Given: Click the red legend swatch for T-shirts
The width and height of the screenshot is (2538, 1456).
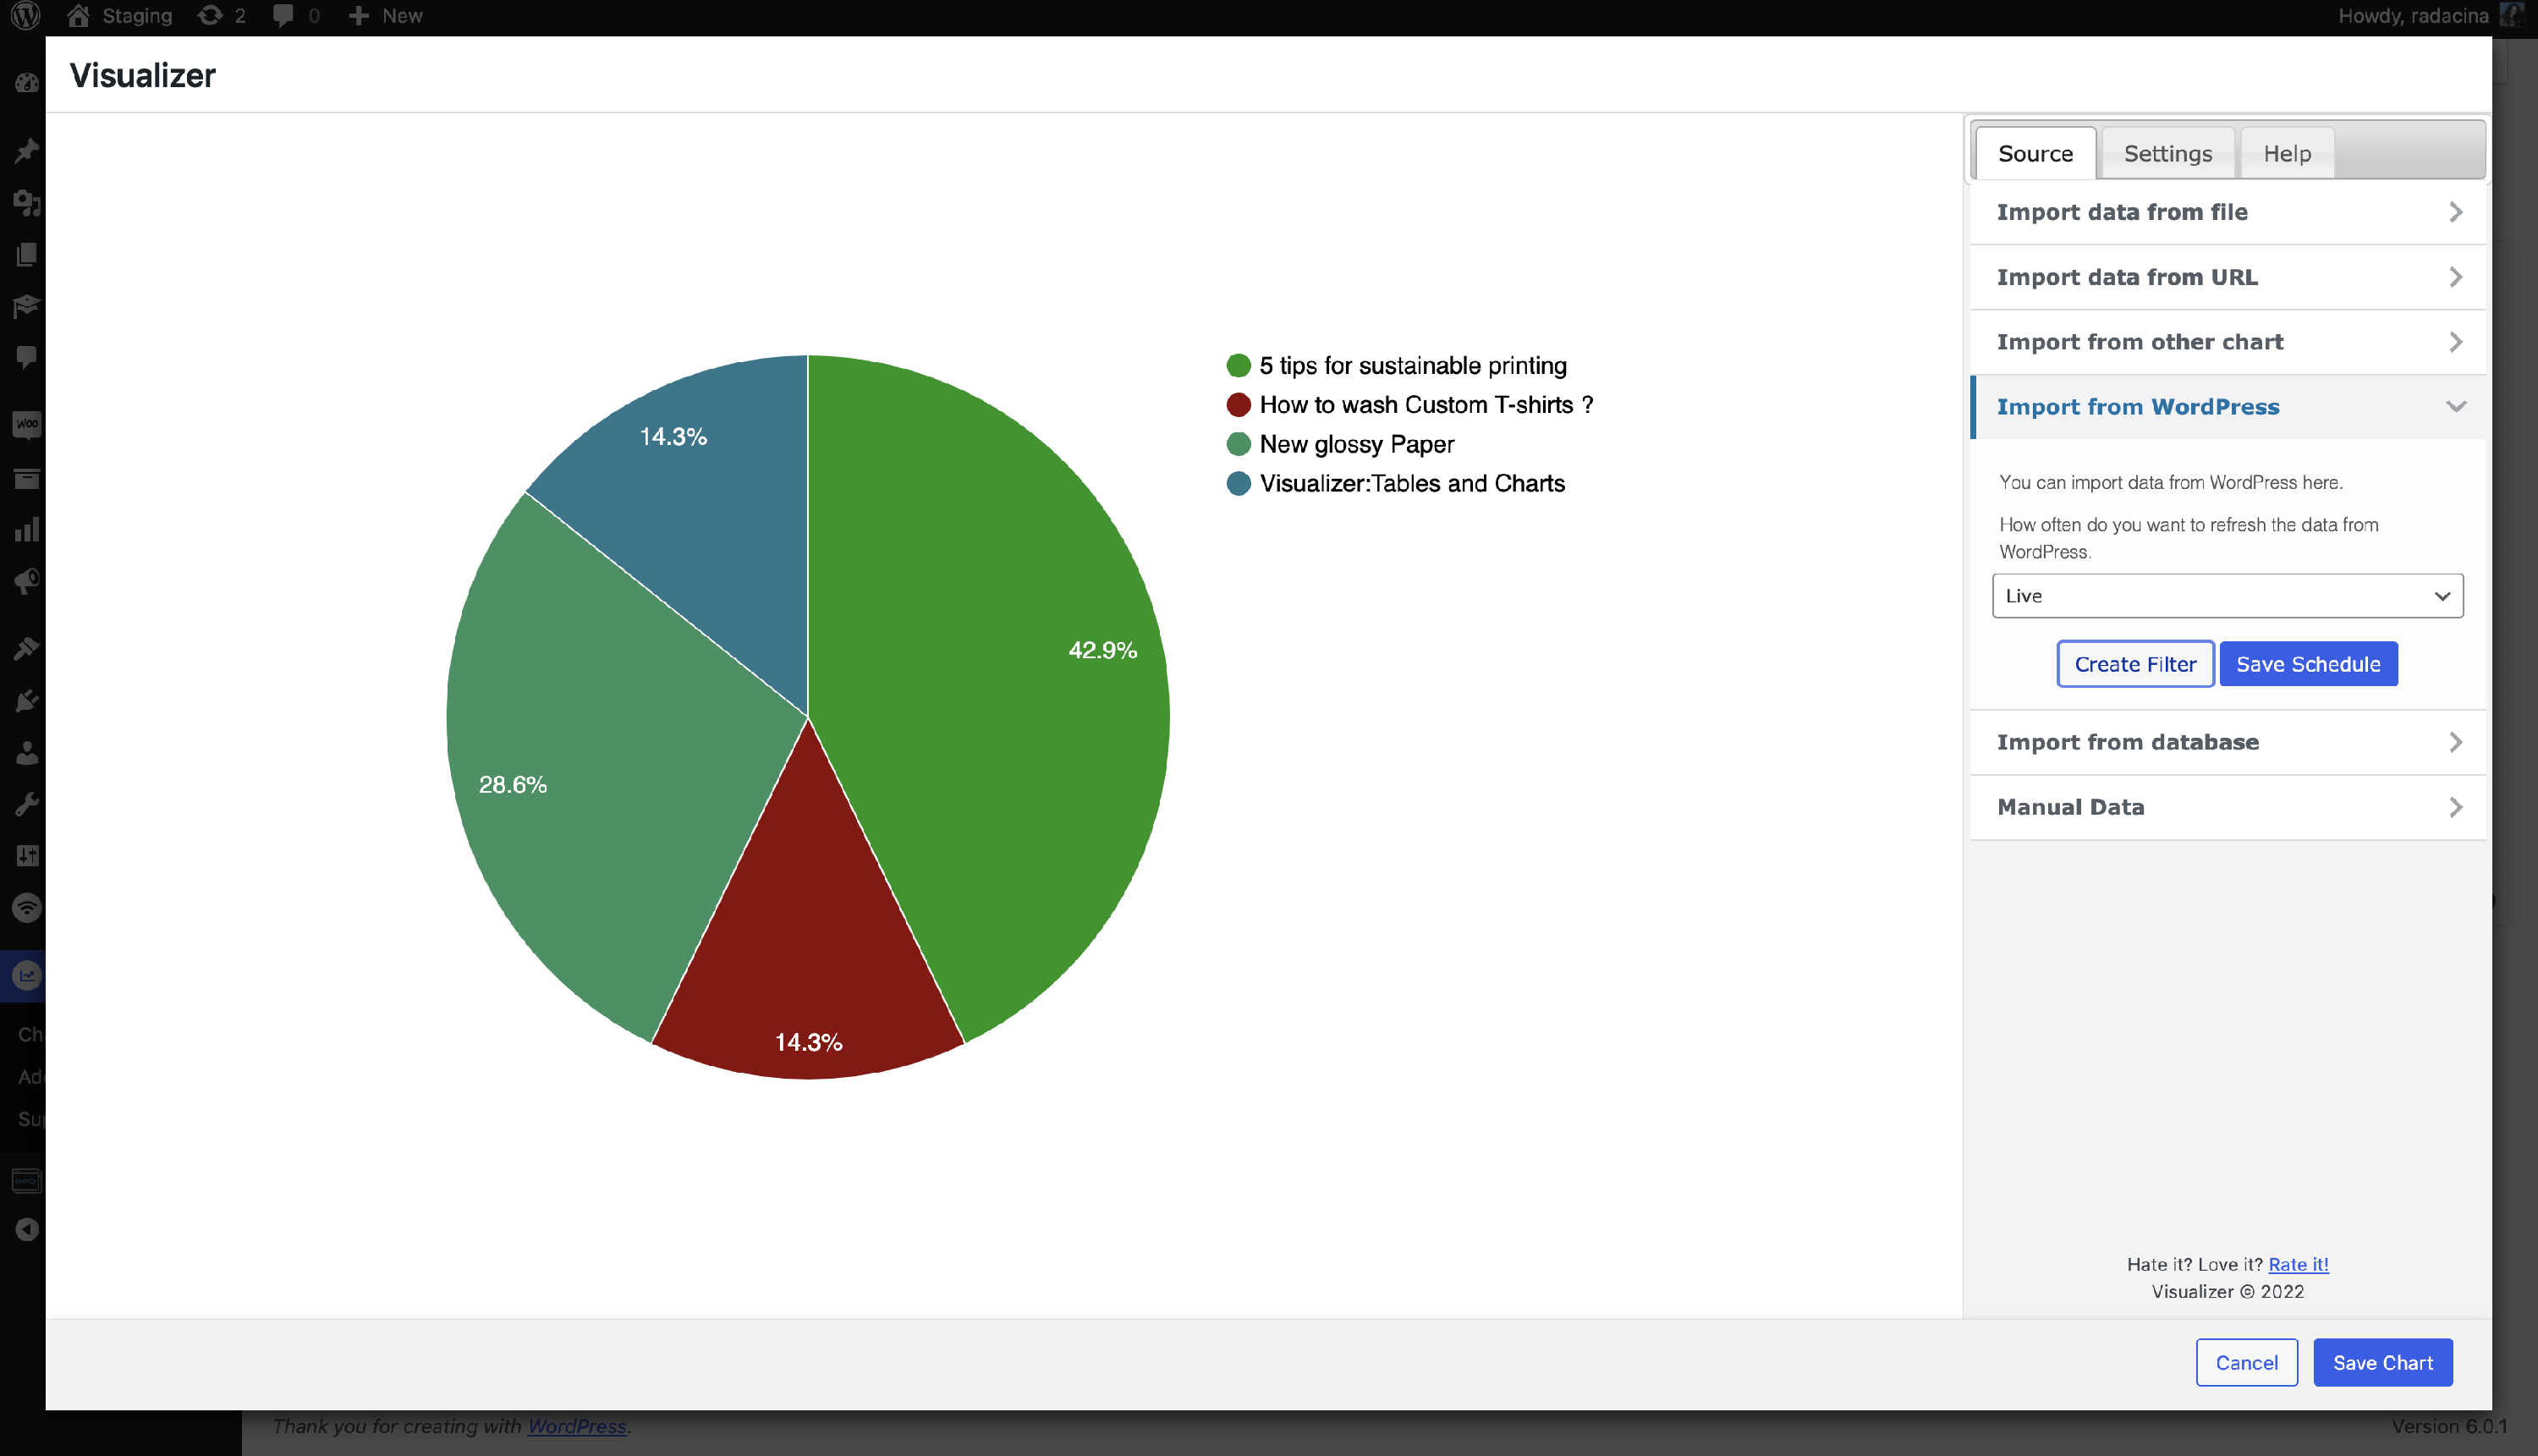Looking at the screenshot, I should 1238,405.
